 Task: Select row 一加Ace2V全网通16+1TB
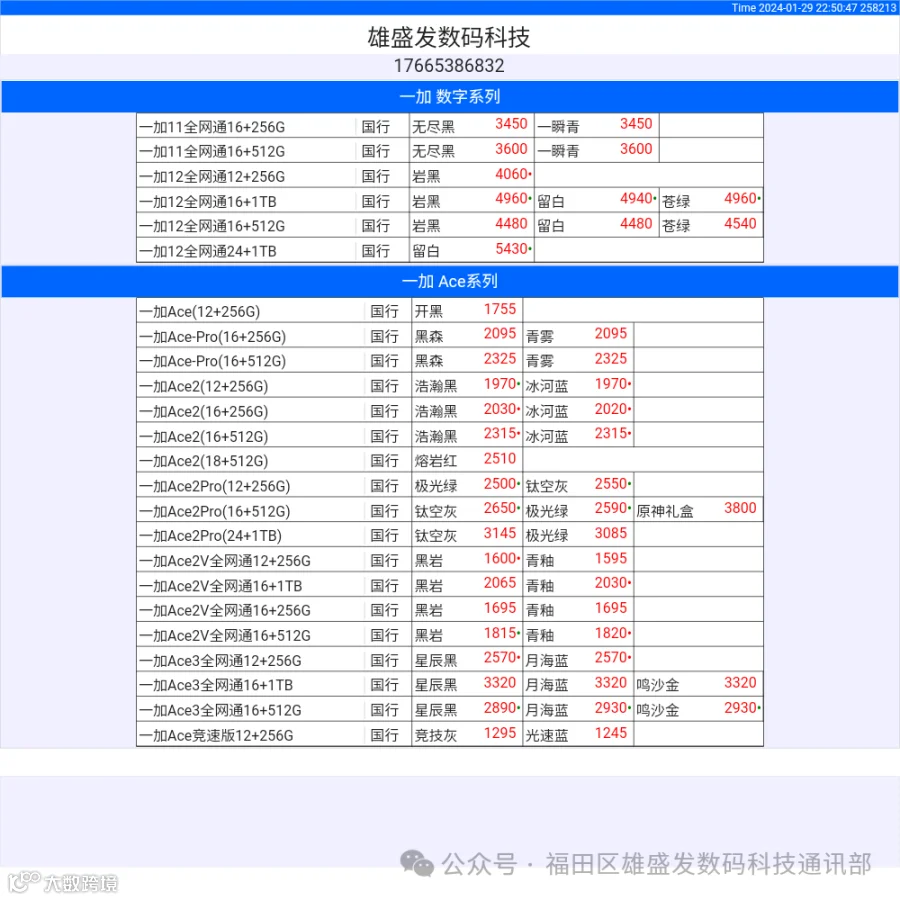click(x=450, y=585)
